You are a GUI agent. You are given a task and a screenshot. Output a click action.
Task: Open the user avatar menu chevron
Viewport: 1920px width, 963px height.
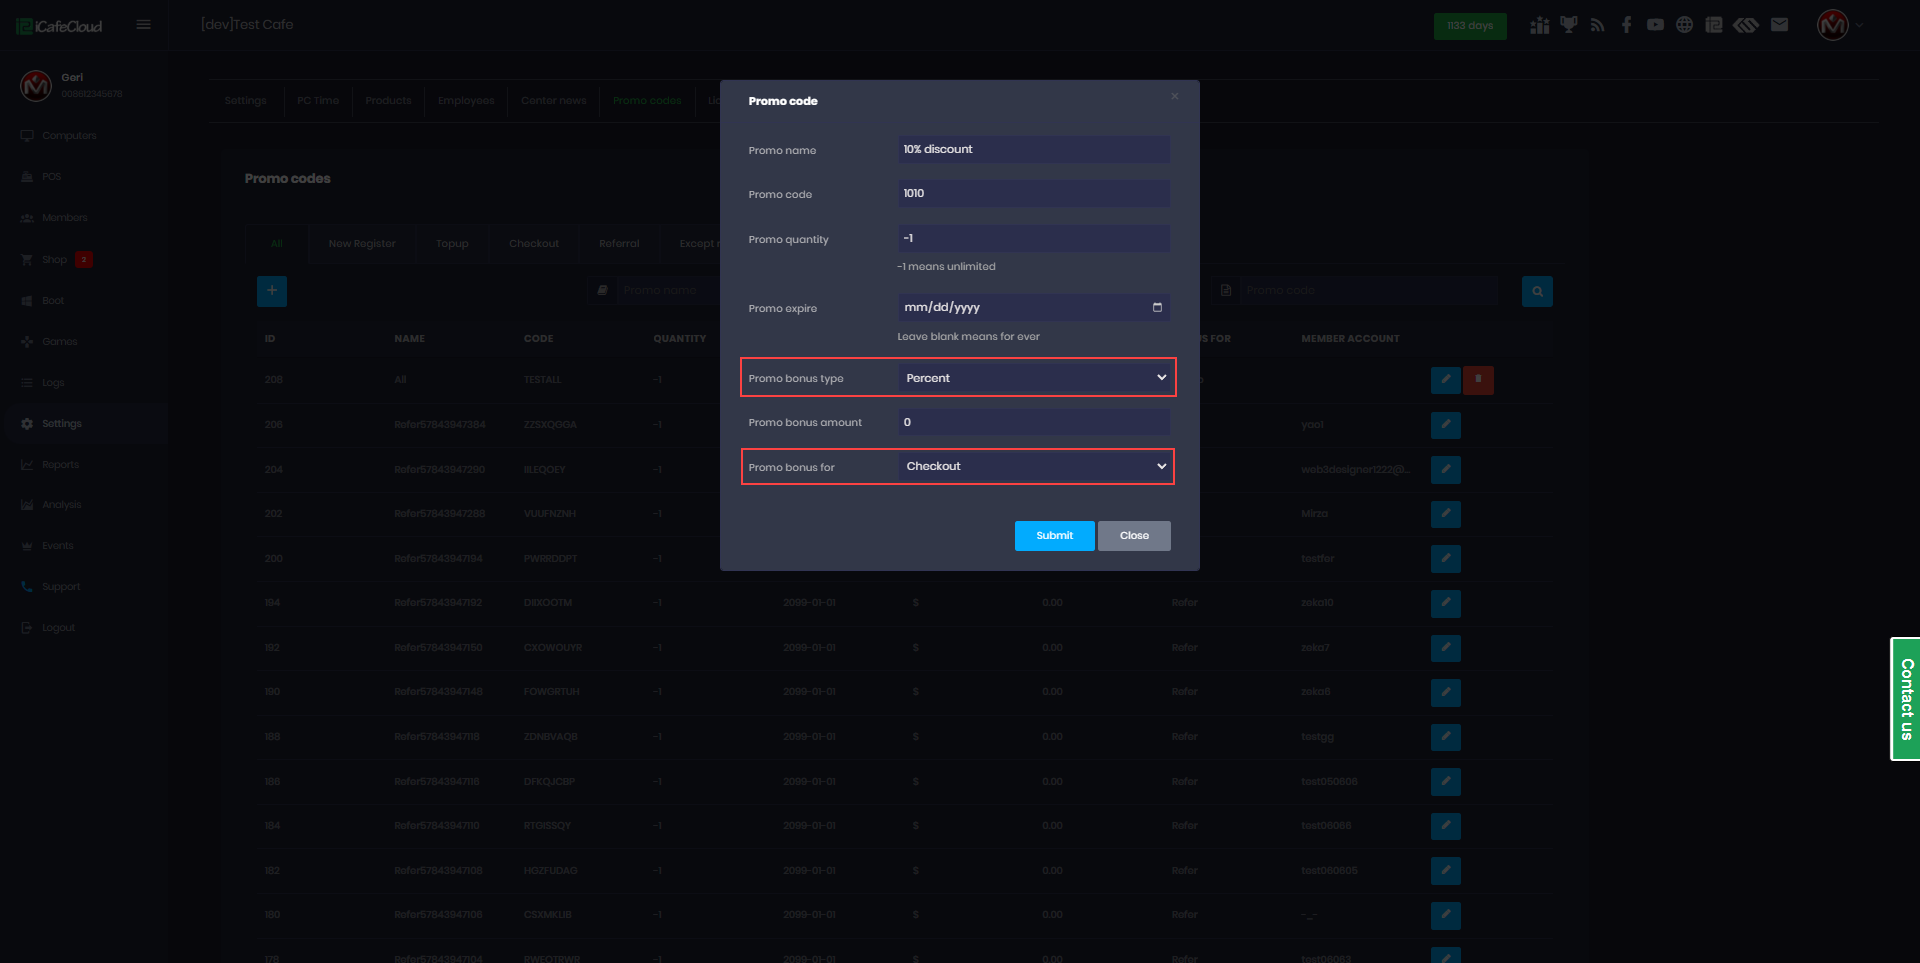click(x=1860, y=25)
